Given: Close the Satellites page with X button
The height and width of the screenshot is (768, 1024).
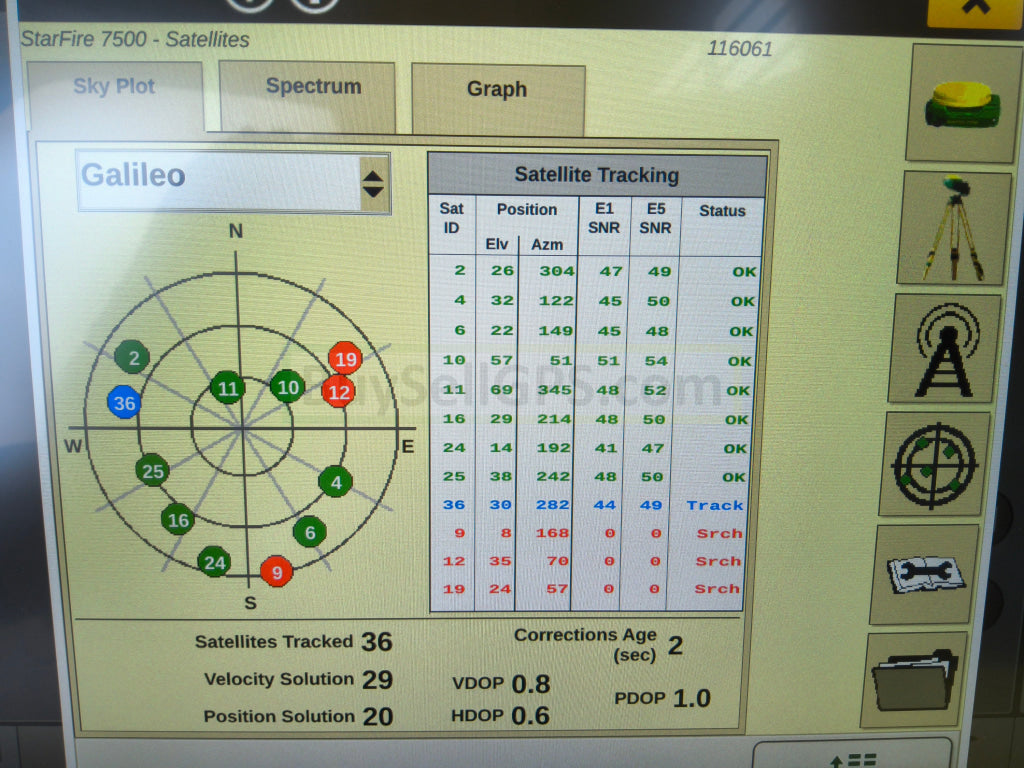Looking at the screenshot, I should pyautogui.click(x=975, y=11).
